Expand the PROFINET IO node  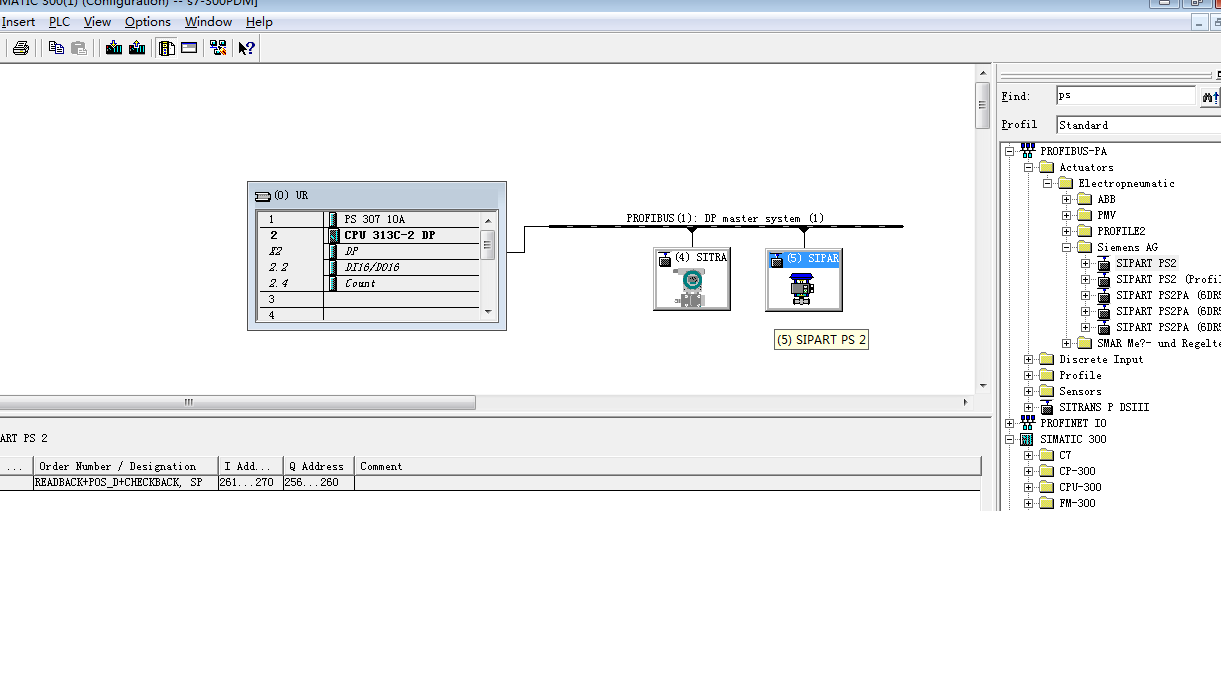[1009, 424]
